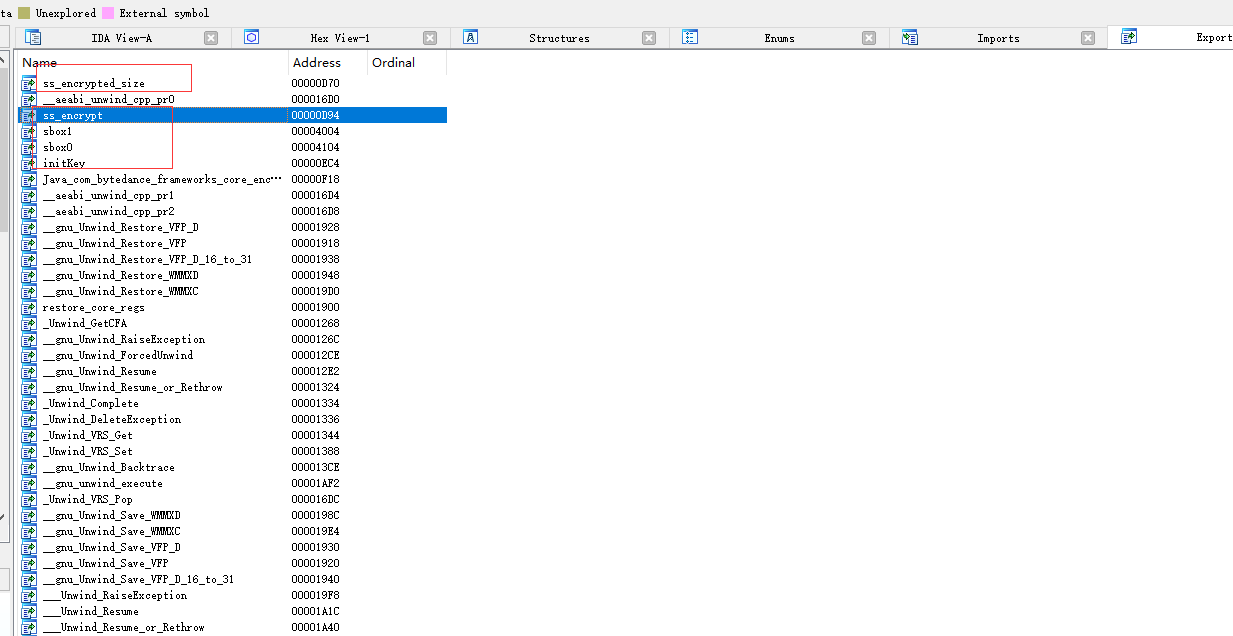1233x636 pixels.
Task: Click the Enums tab icon
Action: (x=690, y=38)
